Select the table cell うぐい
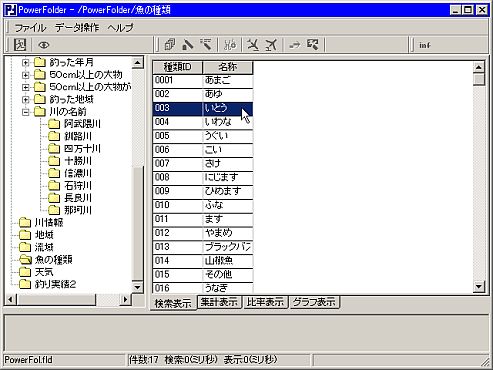This screenshot has height=370, width=493. [228, 136]
